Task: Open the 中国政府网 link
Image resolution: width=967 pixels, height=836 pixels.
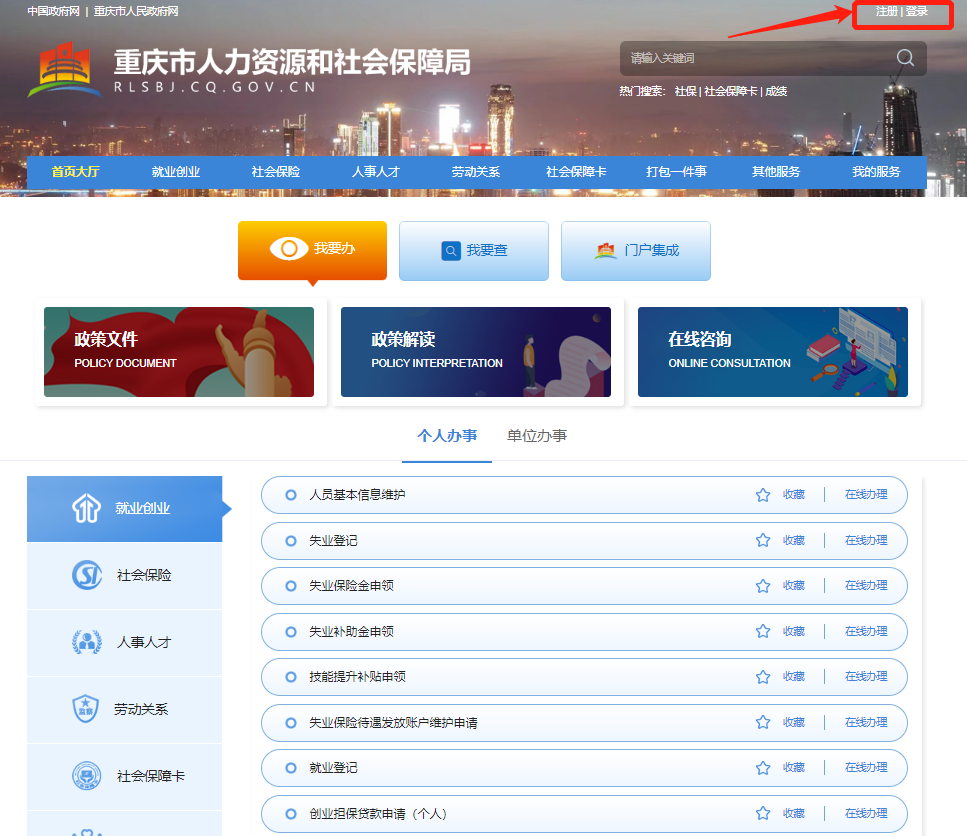Action: point(54,11)
